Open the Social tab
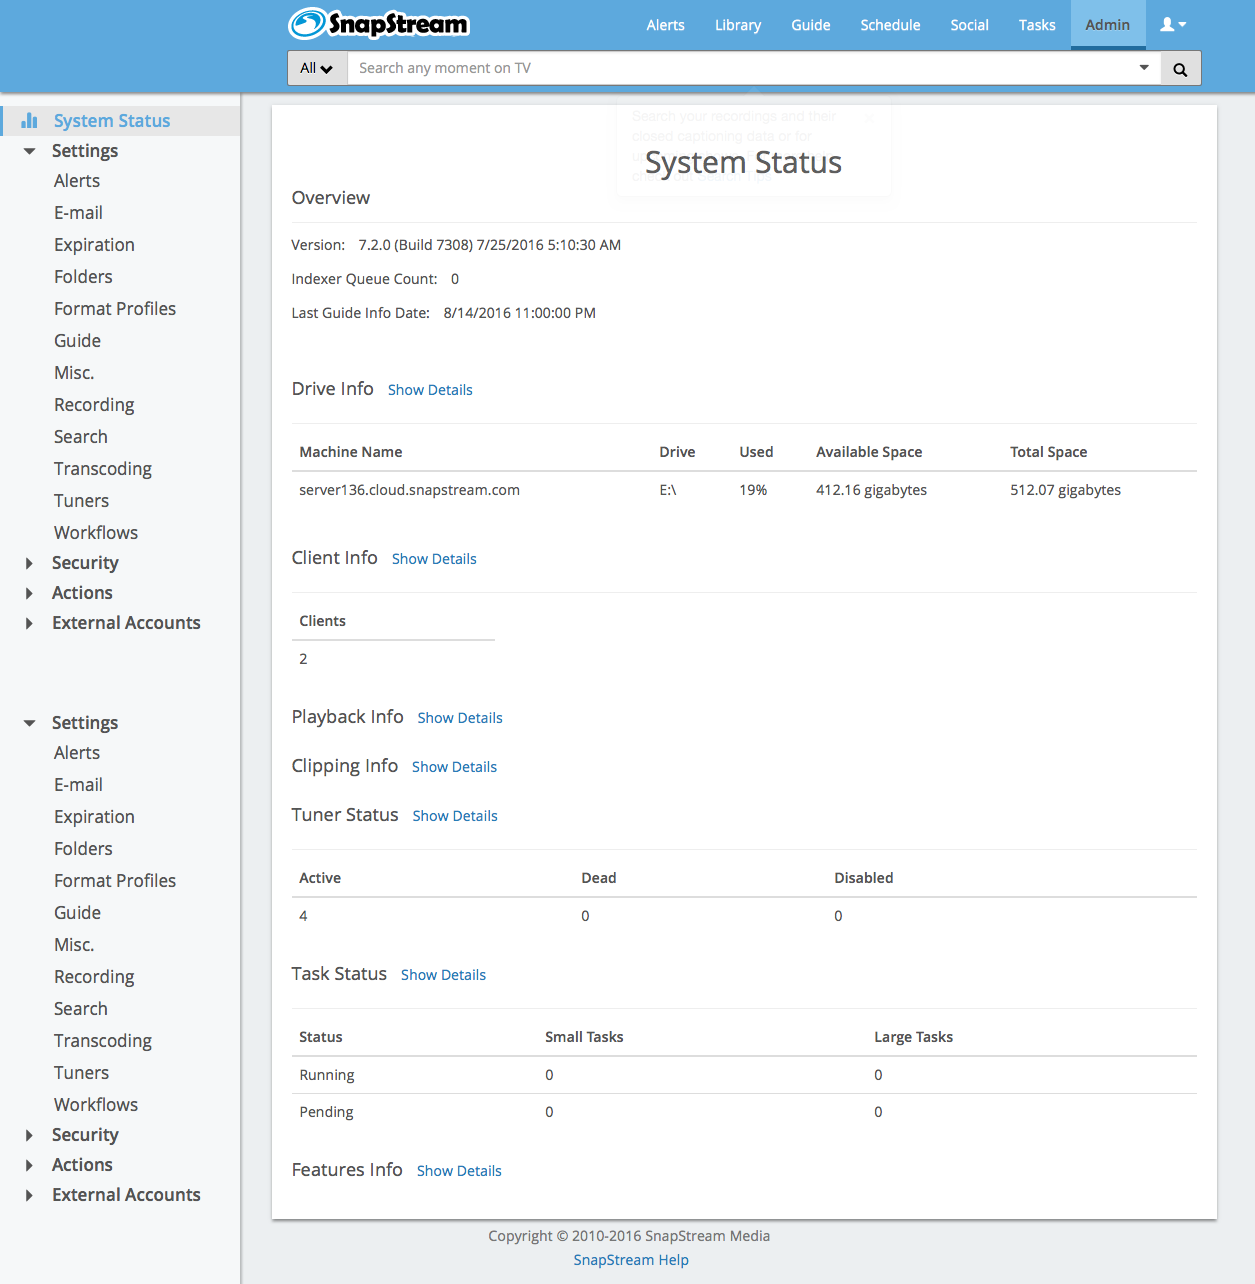Image resolution: width=1255 pixels, height=1284 pixels. pos(970,25)
